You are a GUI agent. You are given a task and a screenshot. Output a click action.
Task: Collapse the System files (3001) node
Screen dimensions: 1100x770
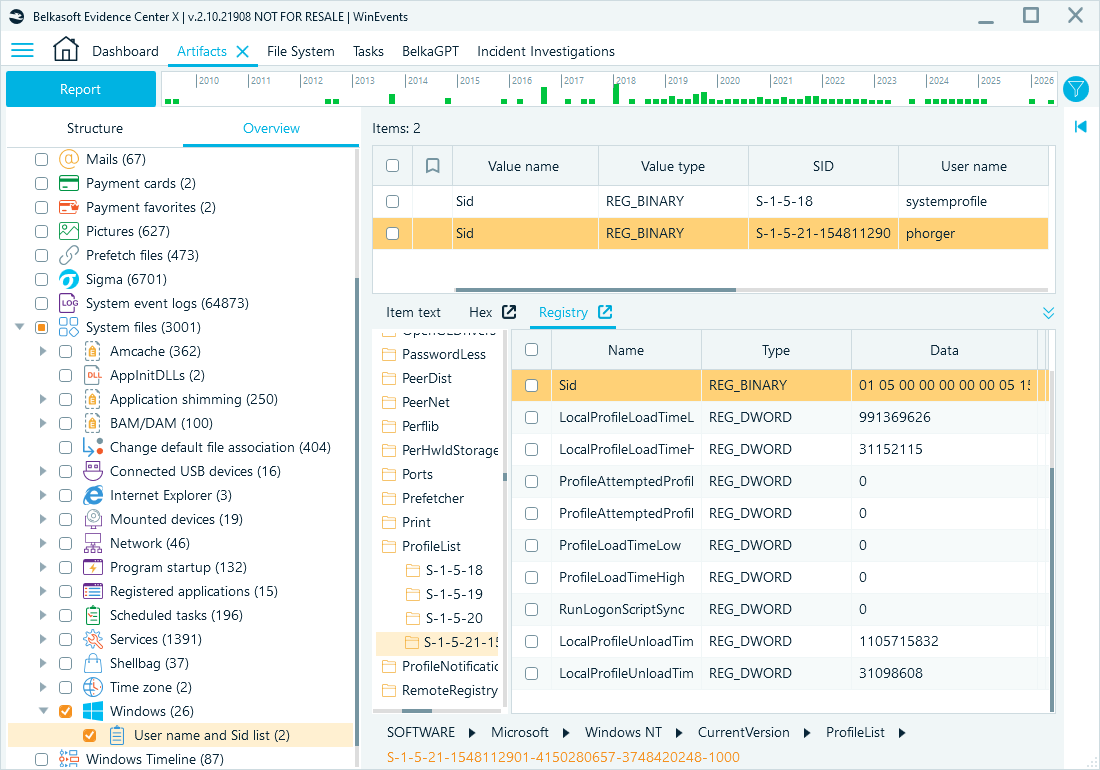[20, 327]
